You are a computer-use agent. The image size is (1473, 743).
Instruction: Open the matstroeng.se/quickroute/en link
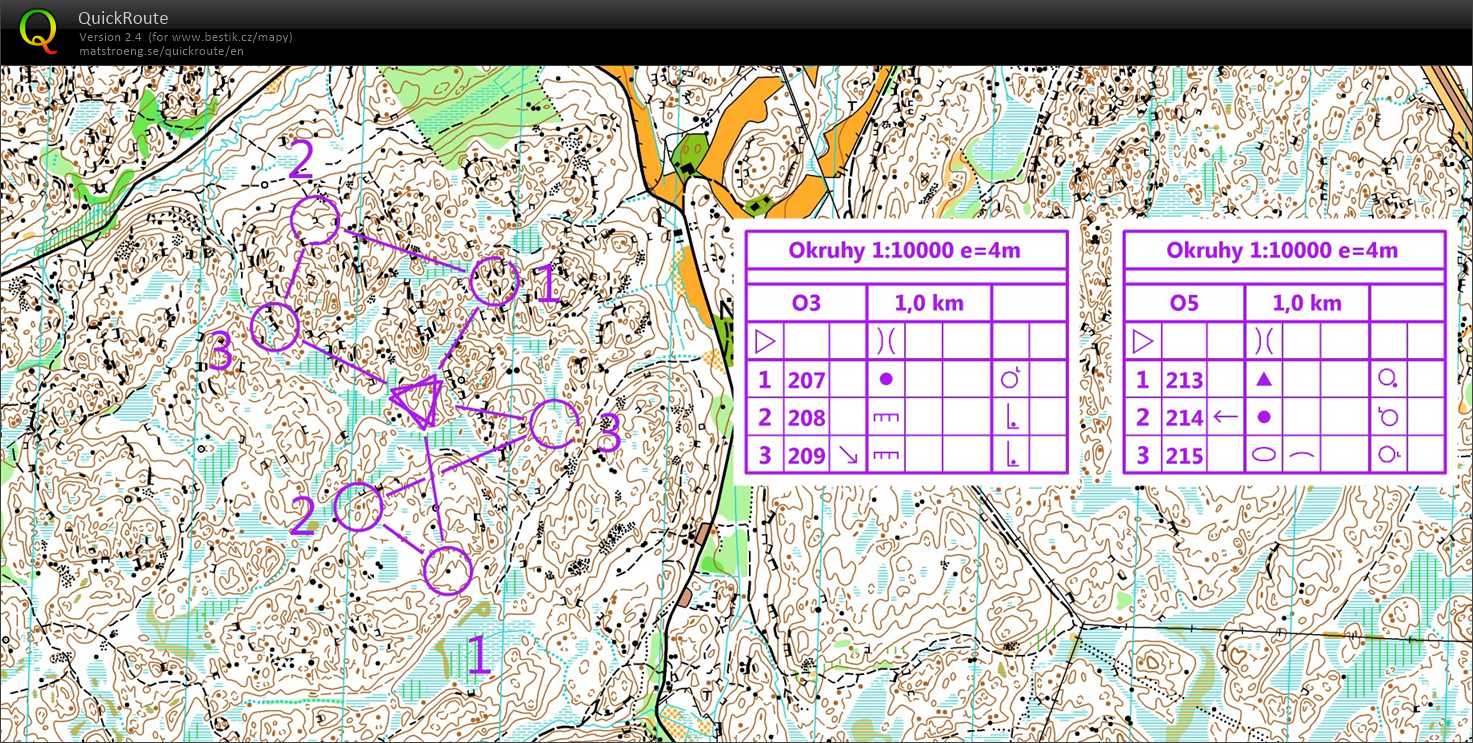pyautogui.click(x=161, y=51)
